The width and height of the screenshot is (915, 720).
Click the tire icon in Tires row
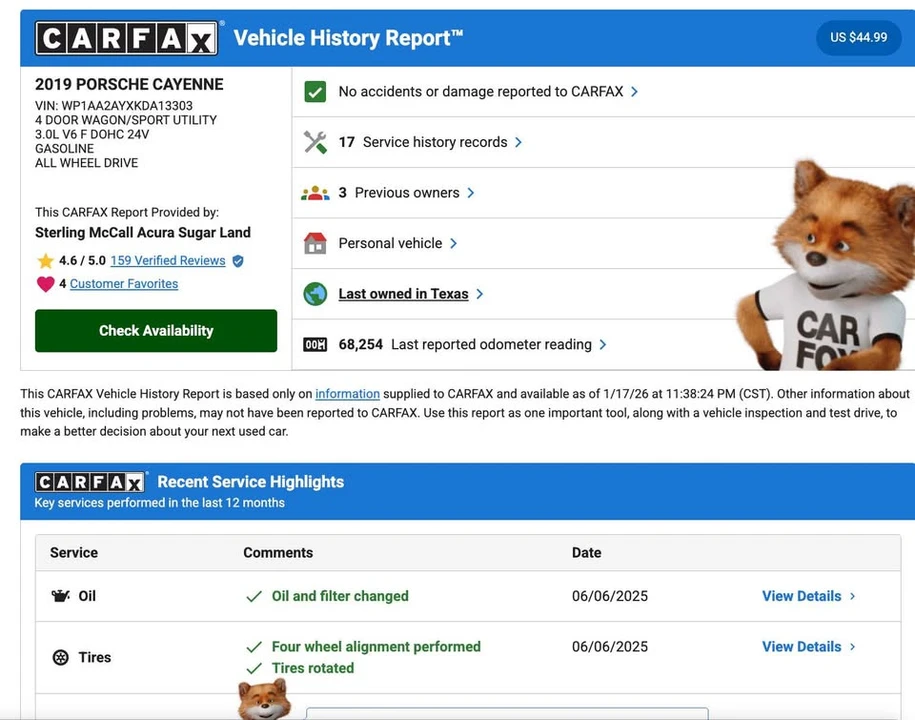click(x=61, y=658)
